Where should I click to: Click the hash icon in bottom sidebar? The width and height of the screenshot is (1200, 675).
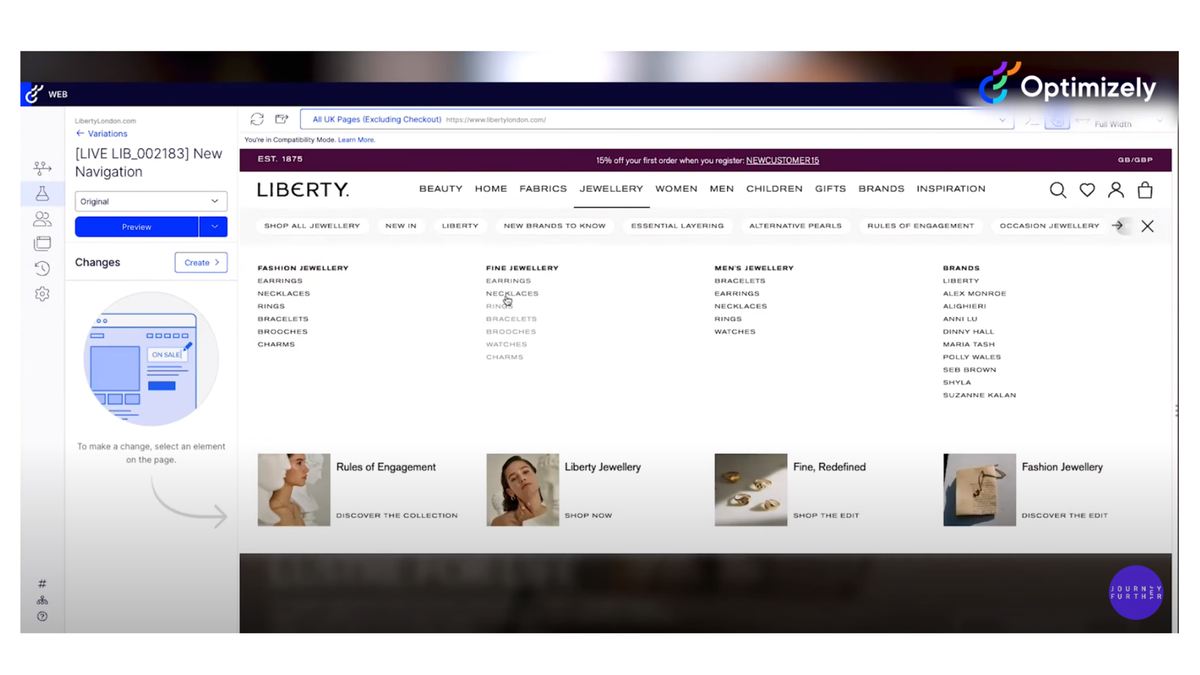[42, 584]
